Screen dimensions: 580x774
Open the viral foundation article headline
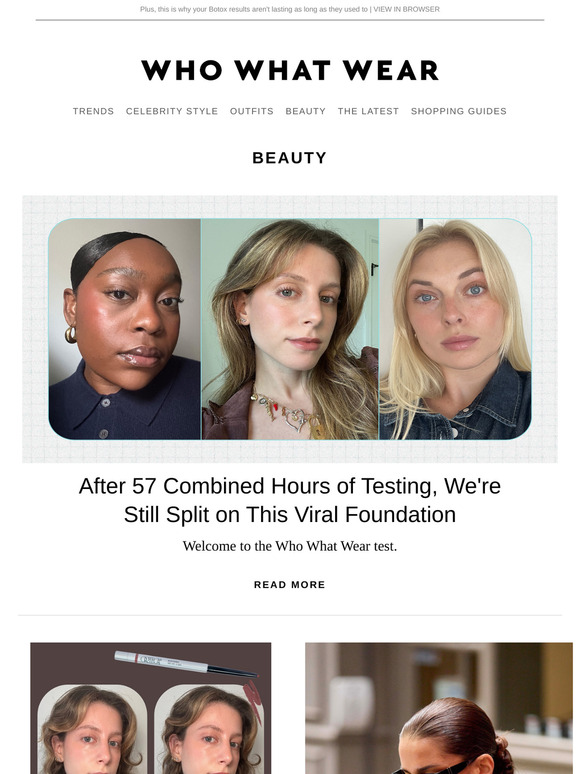[x=290, y=500]
